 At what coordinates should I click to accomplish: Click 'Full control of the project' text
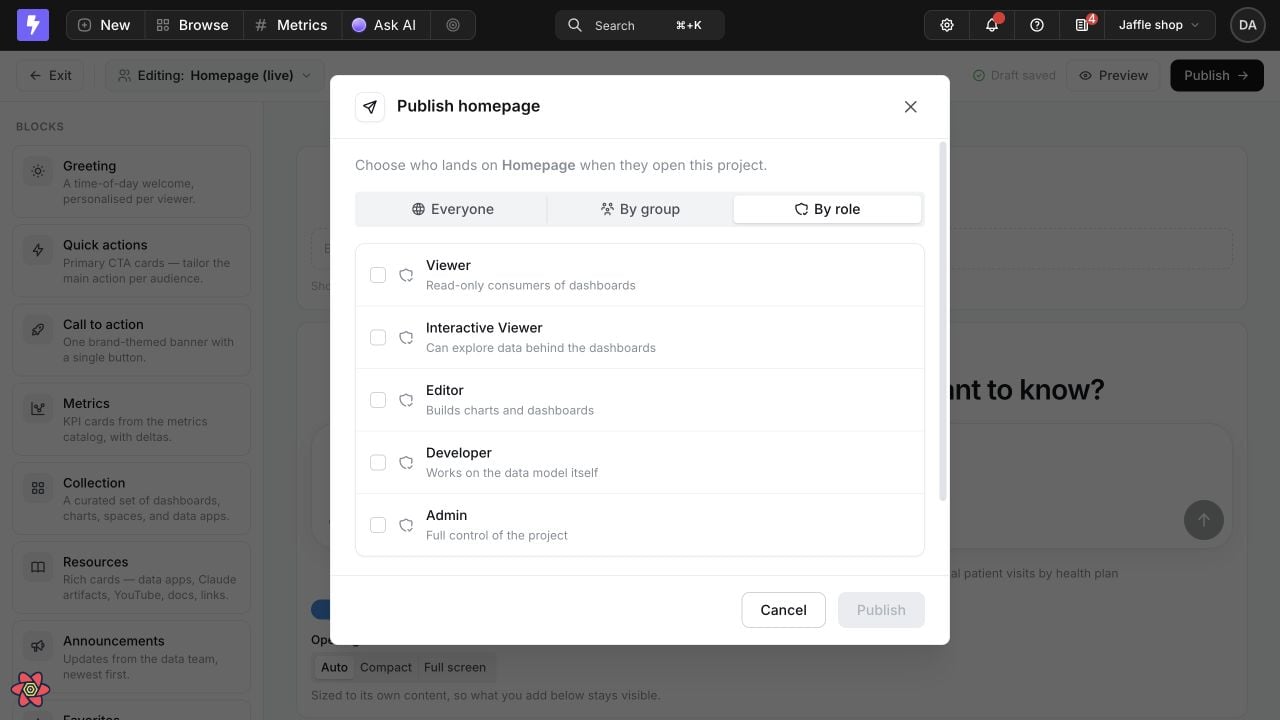pos(497,535)
